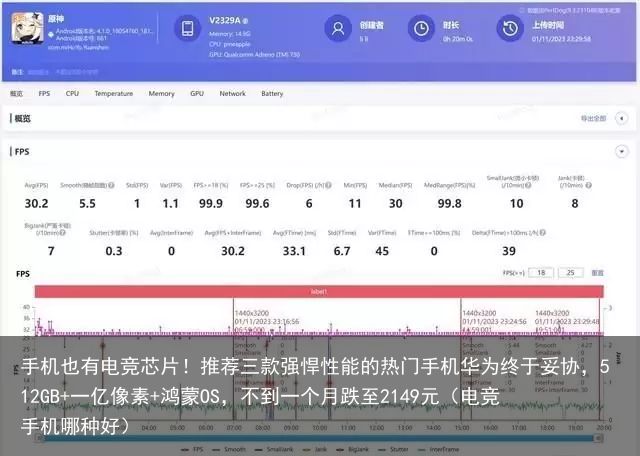
Task: Click the red label1 bar
Action: click(319, 291)
